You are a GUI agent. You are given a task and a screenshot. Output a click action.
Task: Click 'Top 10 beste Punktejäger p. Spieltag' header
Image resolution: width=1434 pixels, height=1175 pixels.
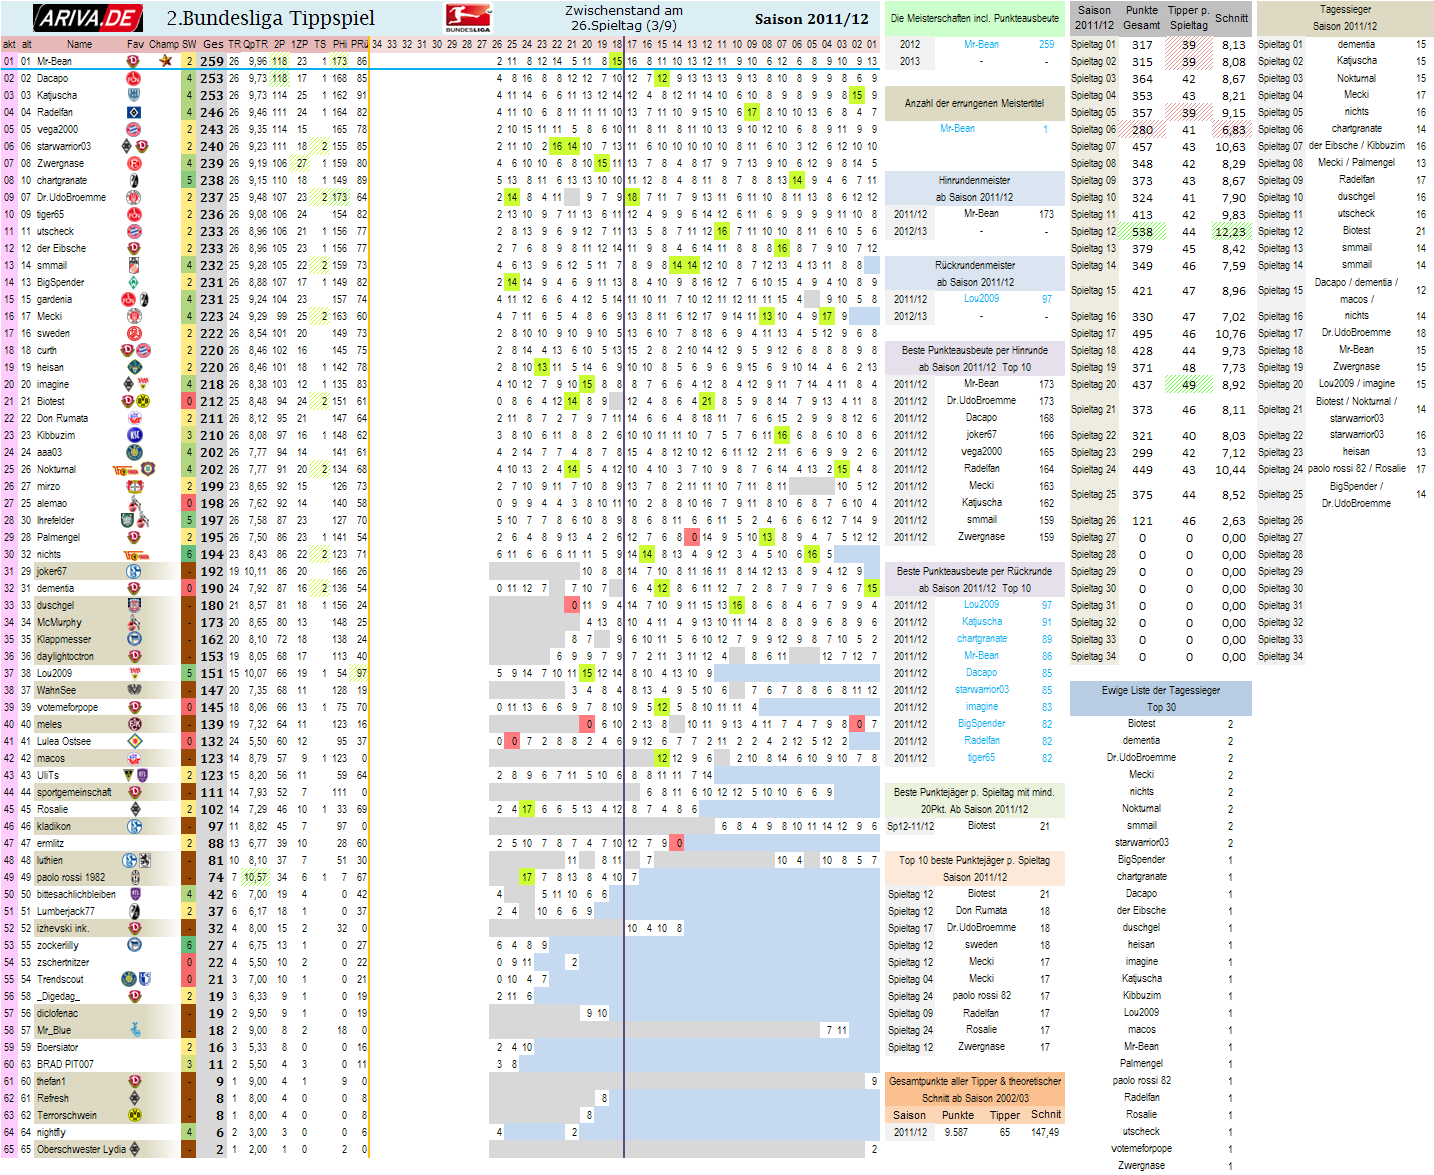click(x=974, y=868)
